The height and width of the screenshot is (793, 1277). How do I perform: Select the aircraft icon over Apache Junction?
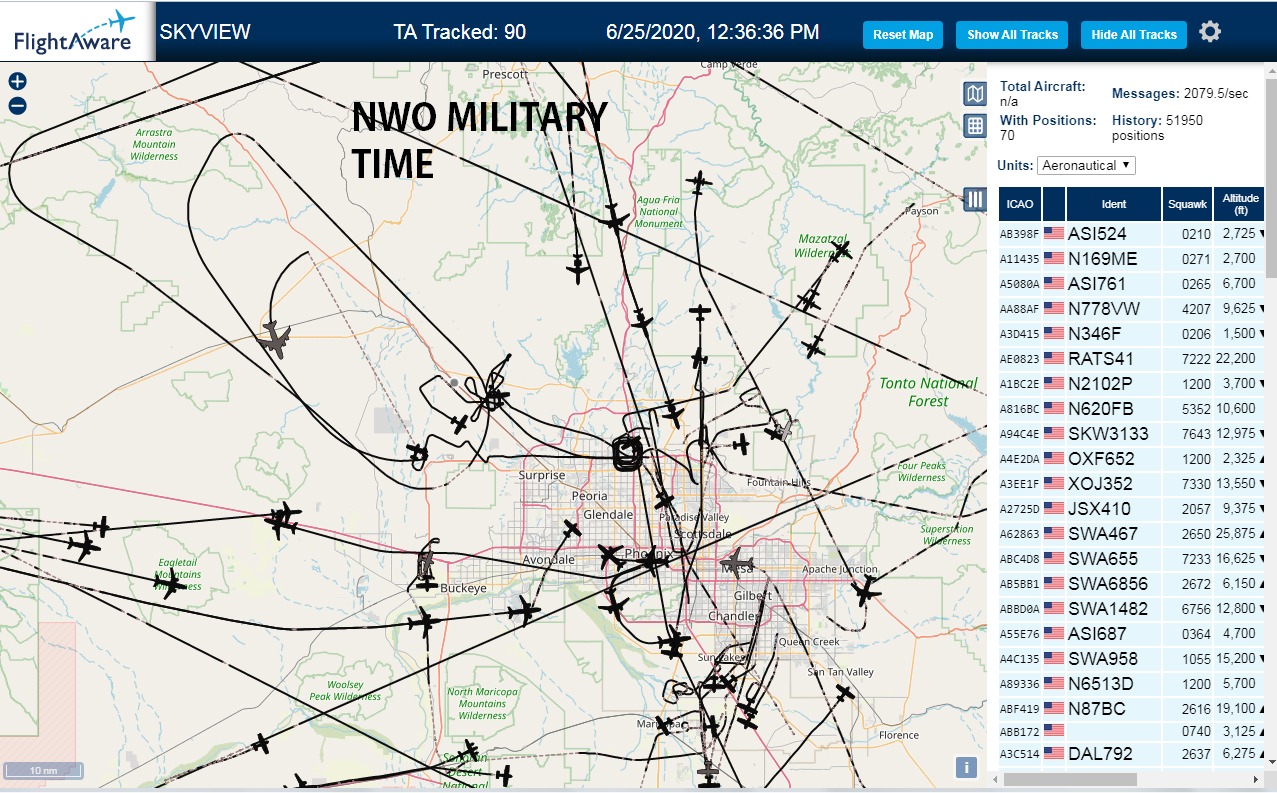coord(866,592)
